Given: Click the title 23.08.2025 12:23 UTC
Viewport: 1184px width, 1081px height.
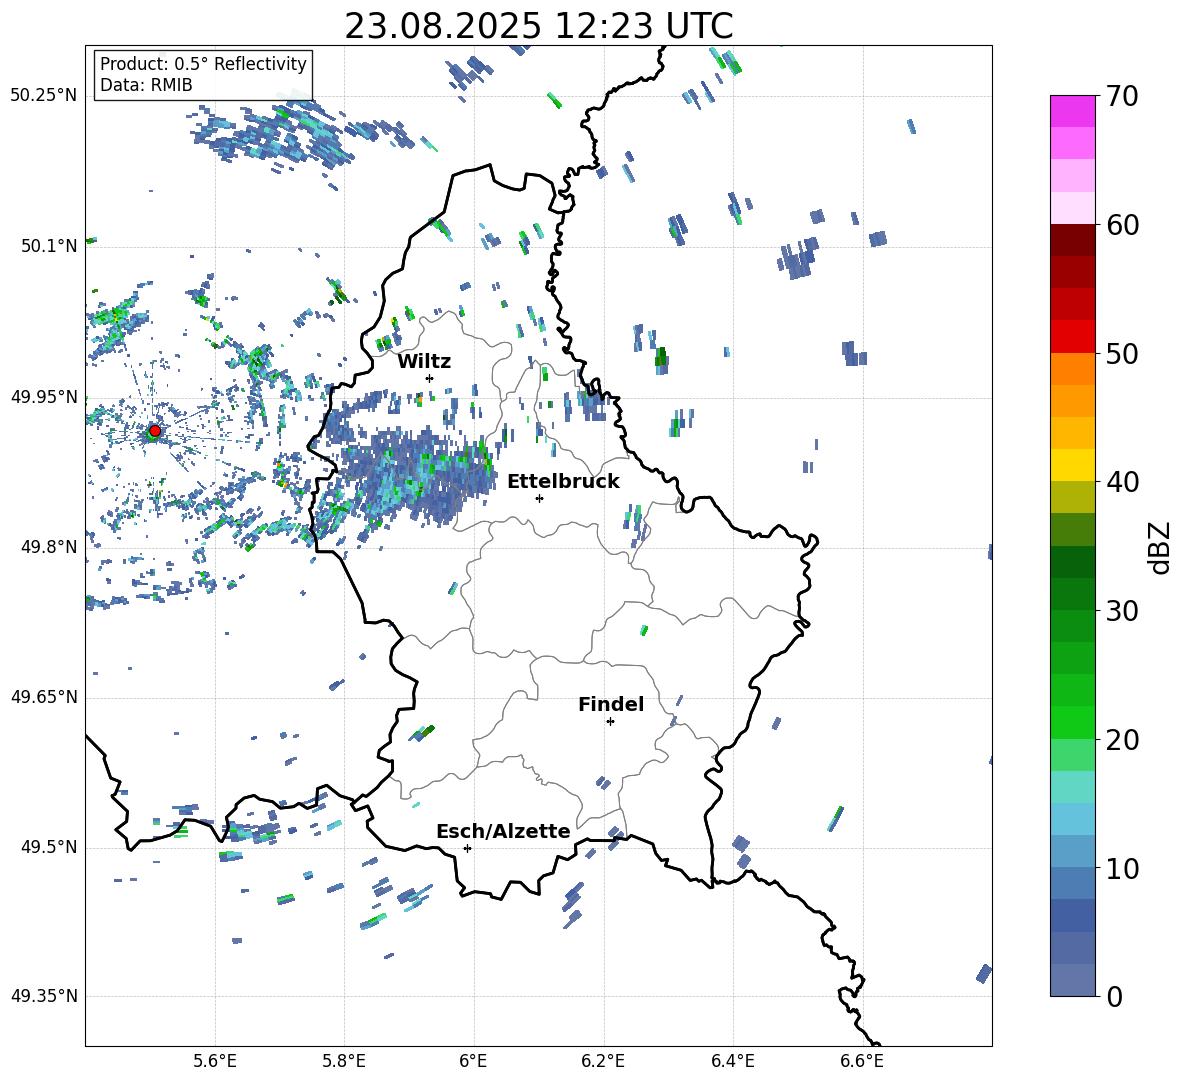Looking at the screenshot, I should tap(538, 26).
